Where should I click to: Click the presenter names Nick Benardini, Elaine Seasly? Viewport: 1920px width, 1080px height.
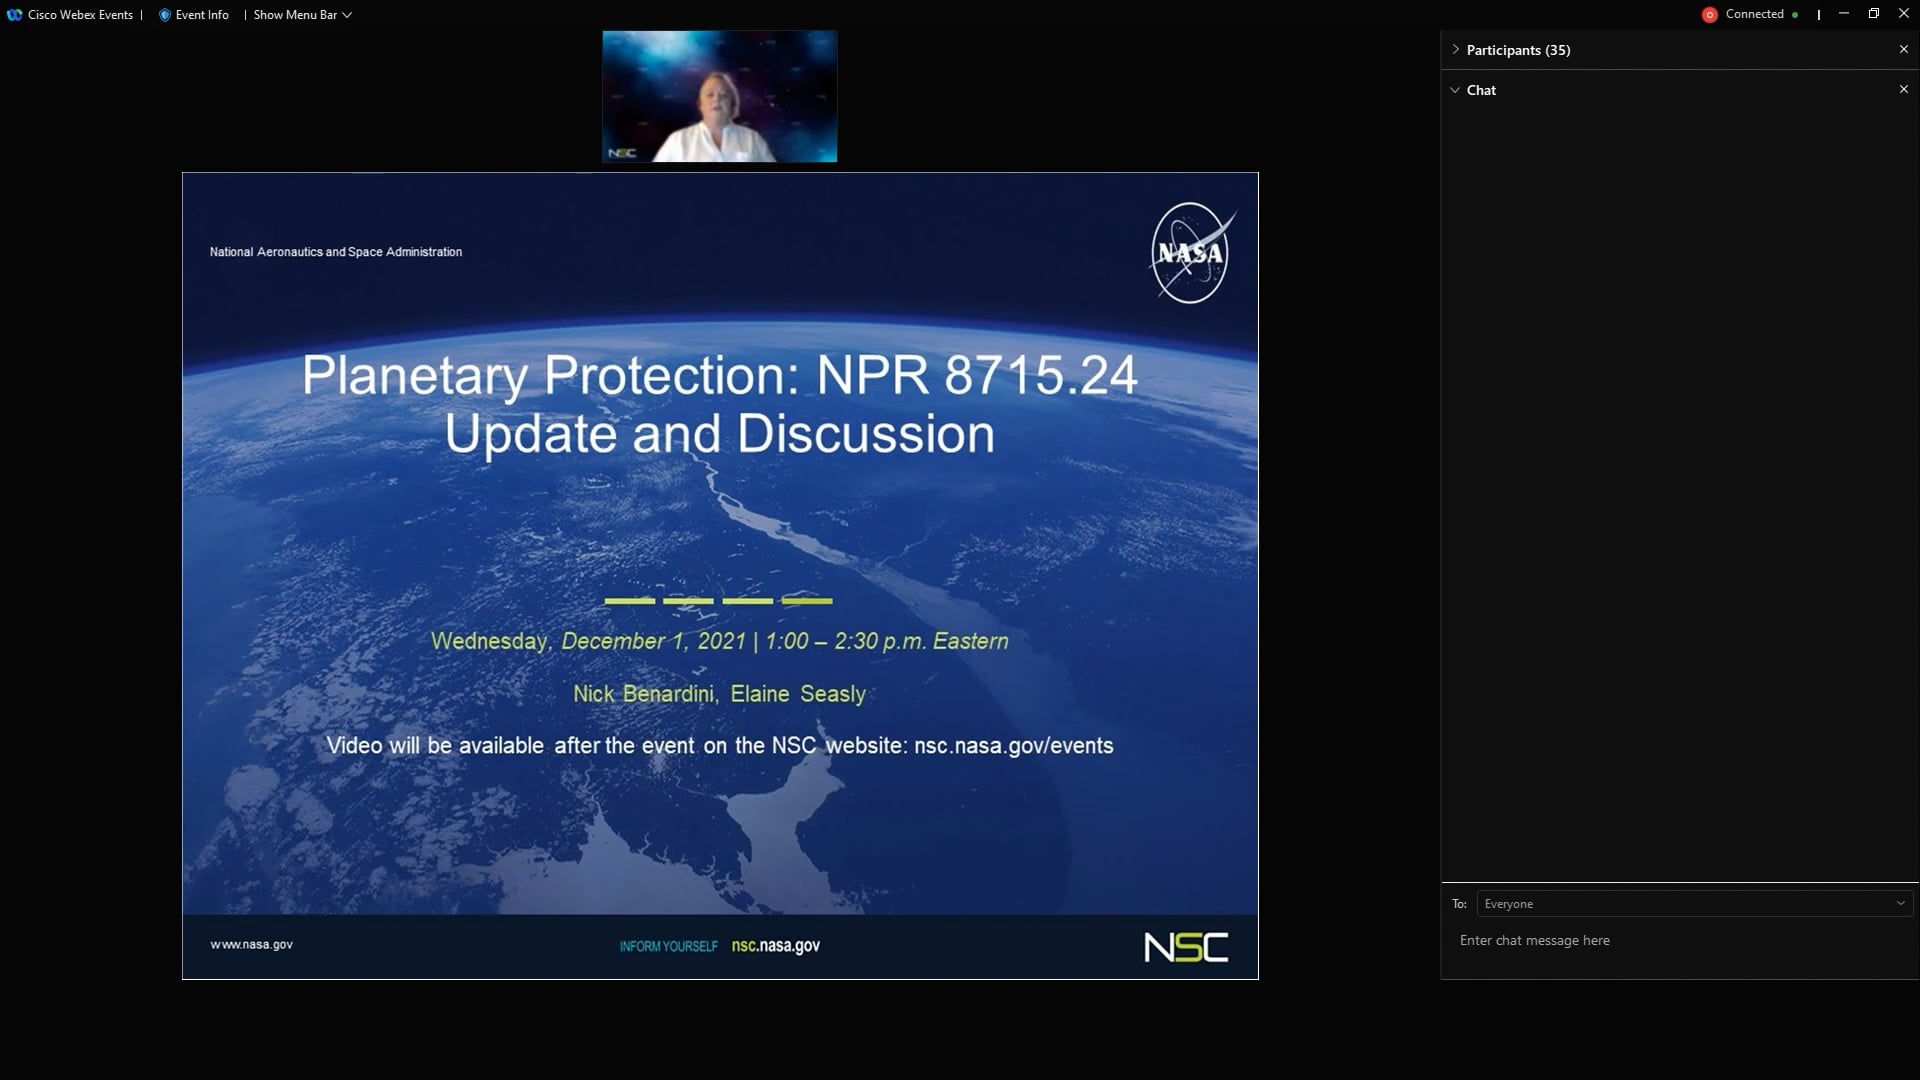(x=719, y=694)
